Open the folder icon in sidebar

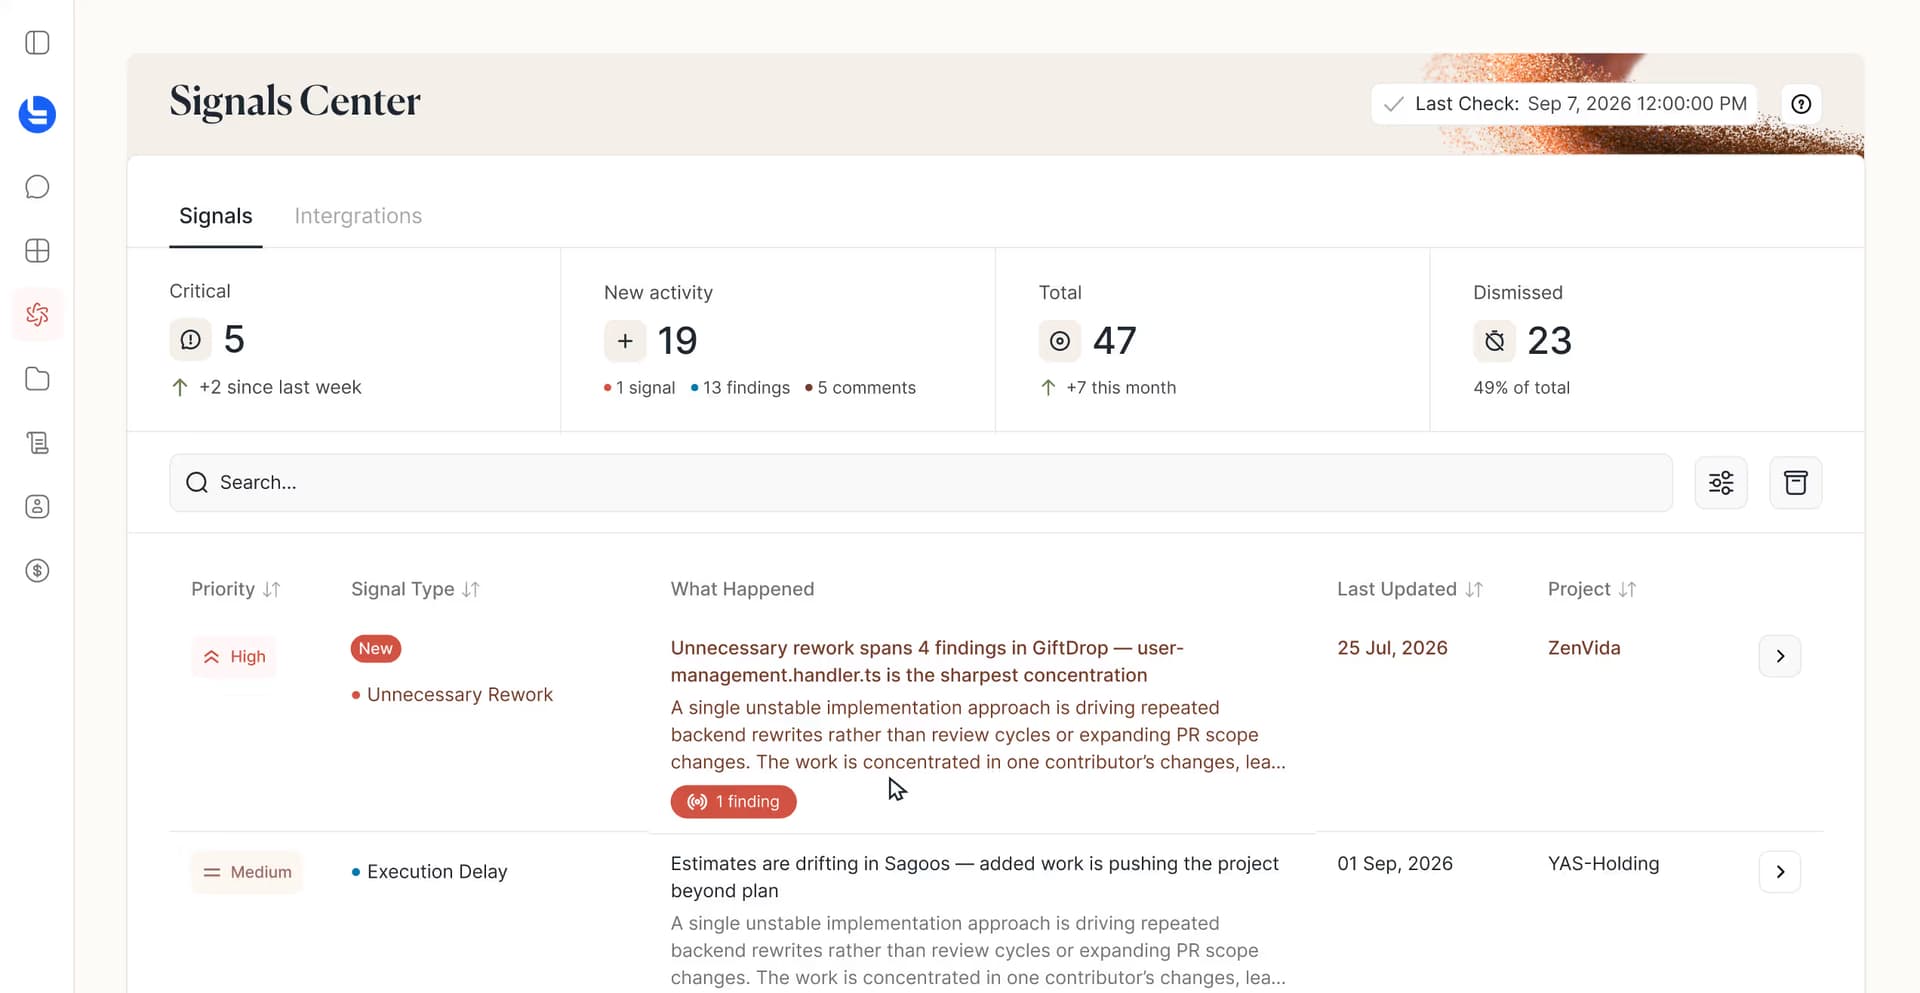click(37, 379)
